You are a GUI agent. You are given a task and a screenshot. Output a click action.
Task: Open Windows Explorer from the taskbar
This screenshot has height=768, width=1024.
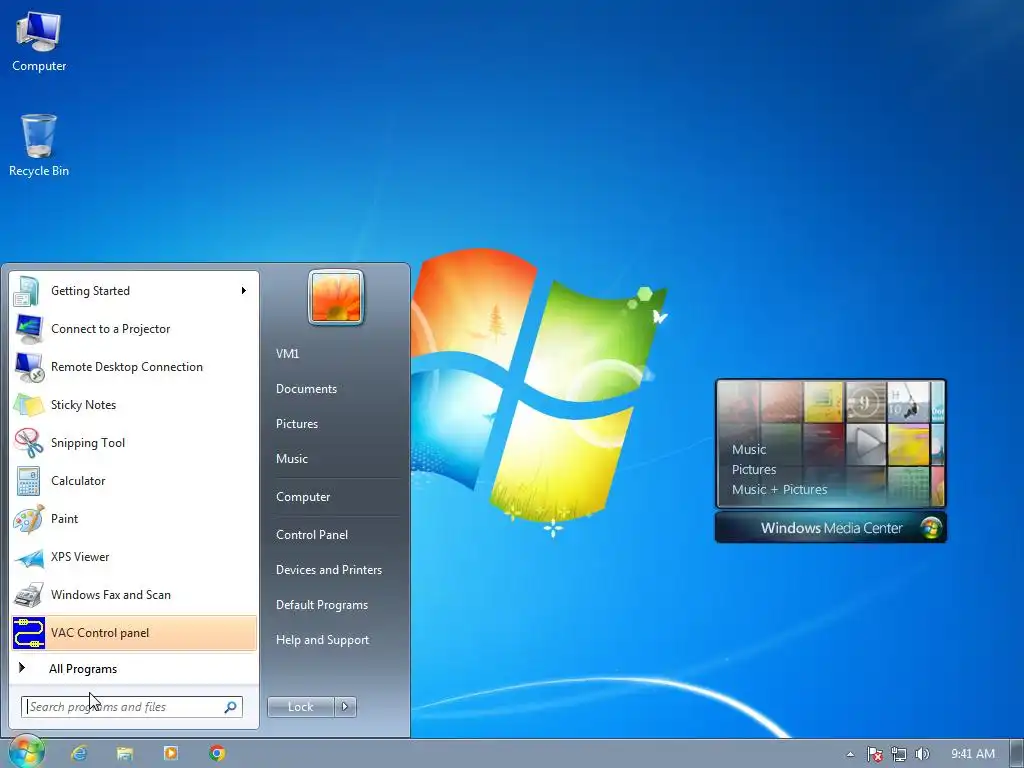(125, 754)
